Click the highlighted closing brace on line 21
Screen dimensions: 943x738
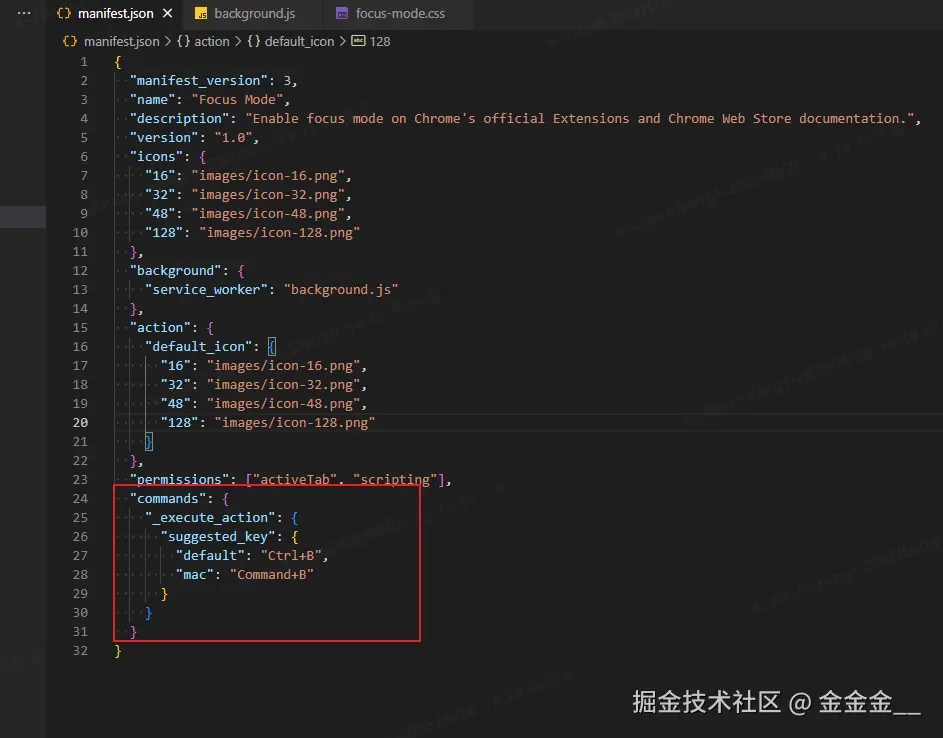pos(149,441)
